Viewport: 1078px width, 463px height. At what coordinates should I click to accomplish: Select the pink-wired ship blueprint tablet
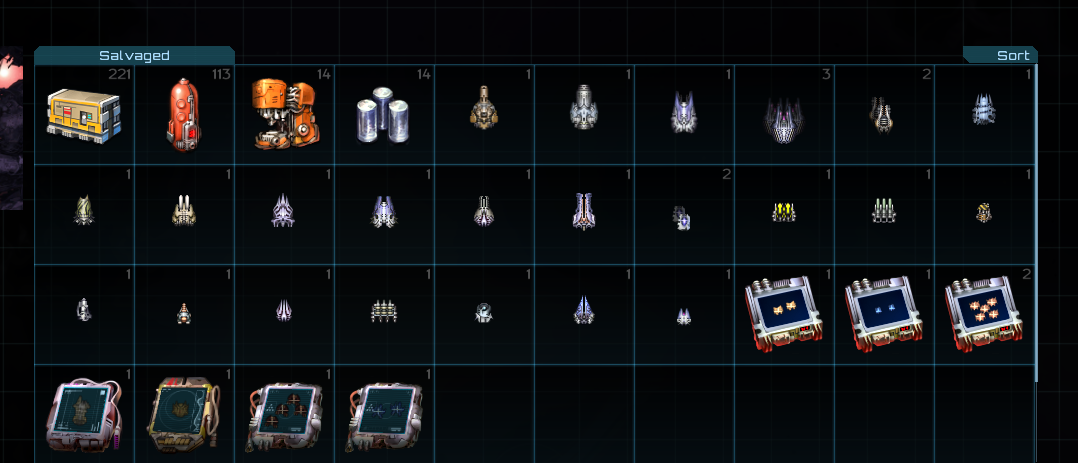pos(84,414)
